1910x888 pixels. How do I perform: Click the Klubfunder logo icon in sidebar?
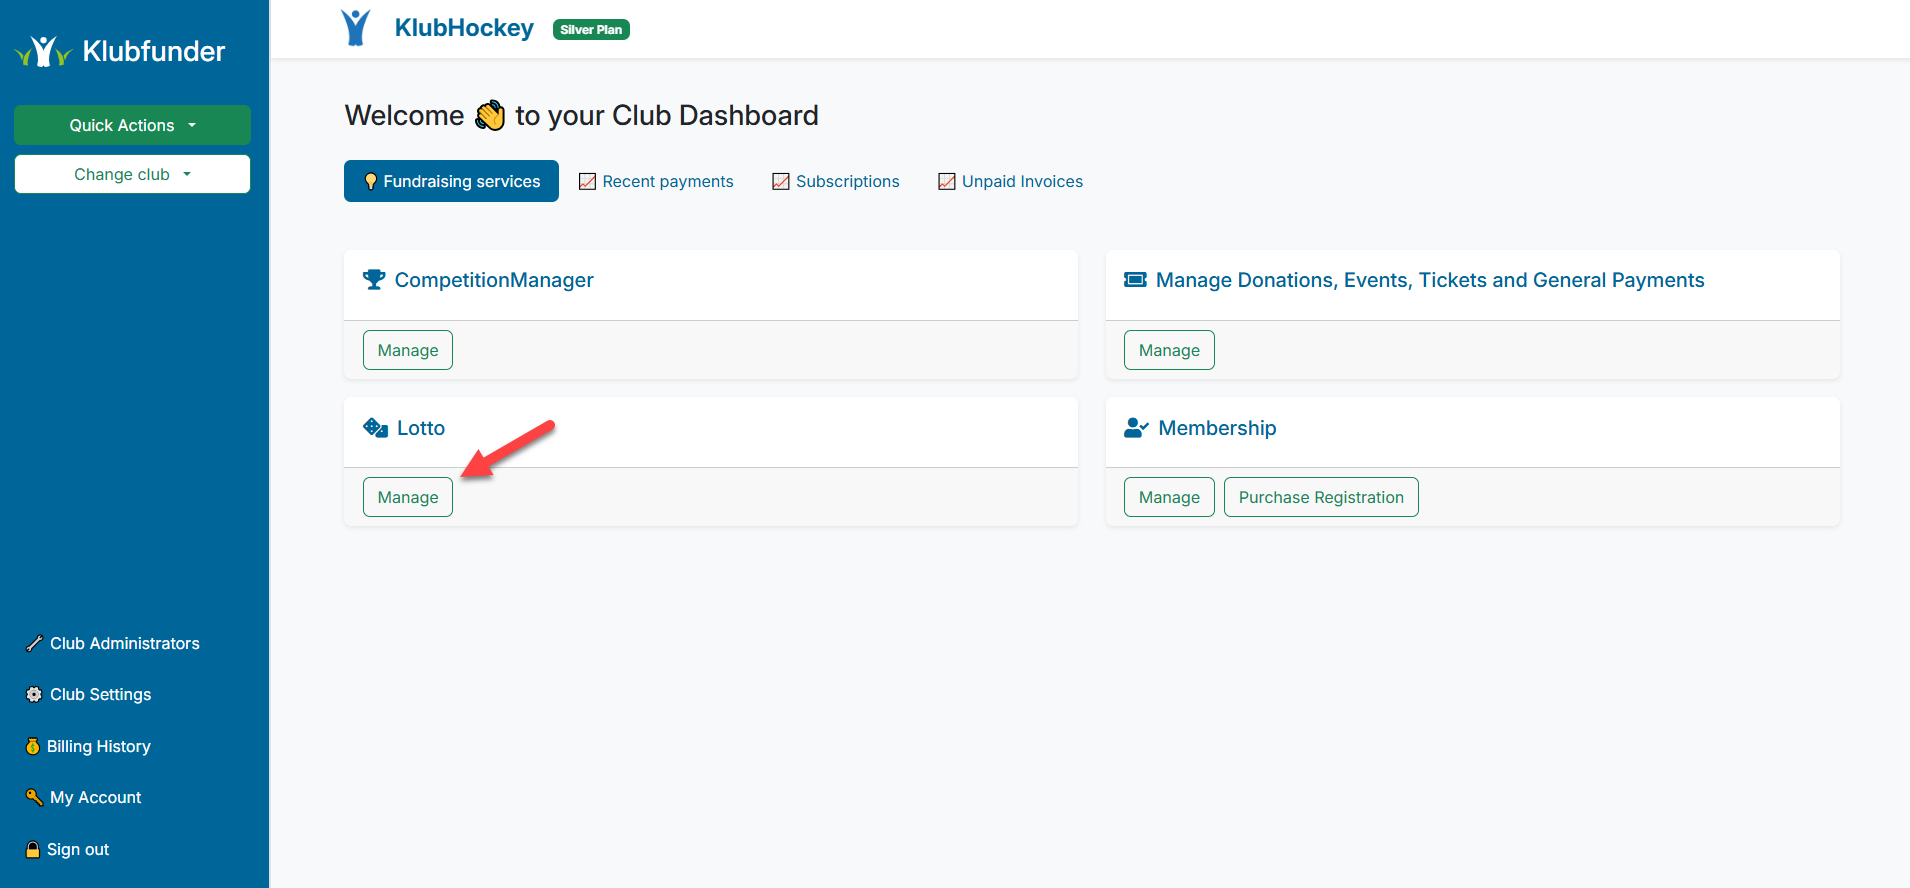click(43, 51)
